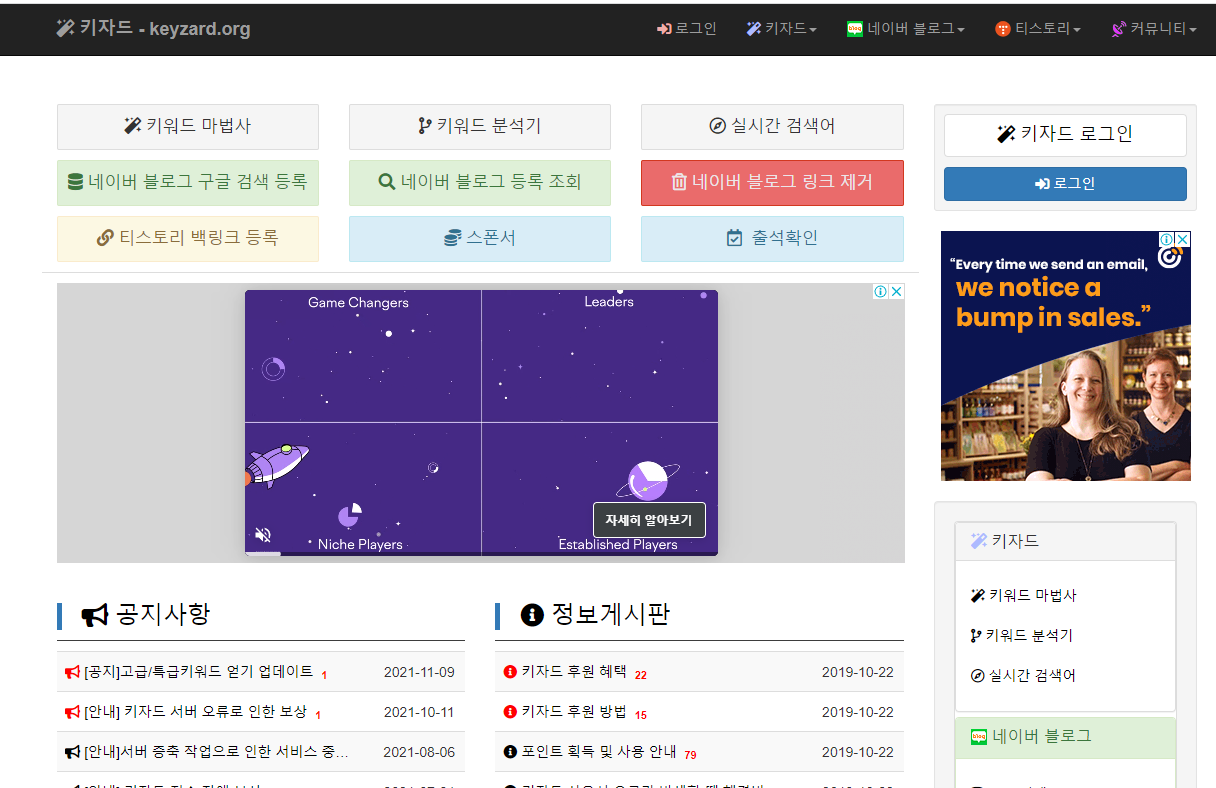Click the chain-link icon on 백링크 등록 button
This screenshot has height=788, width=1216.
105,239
